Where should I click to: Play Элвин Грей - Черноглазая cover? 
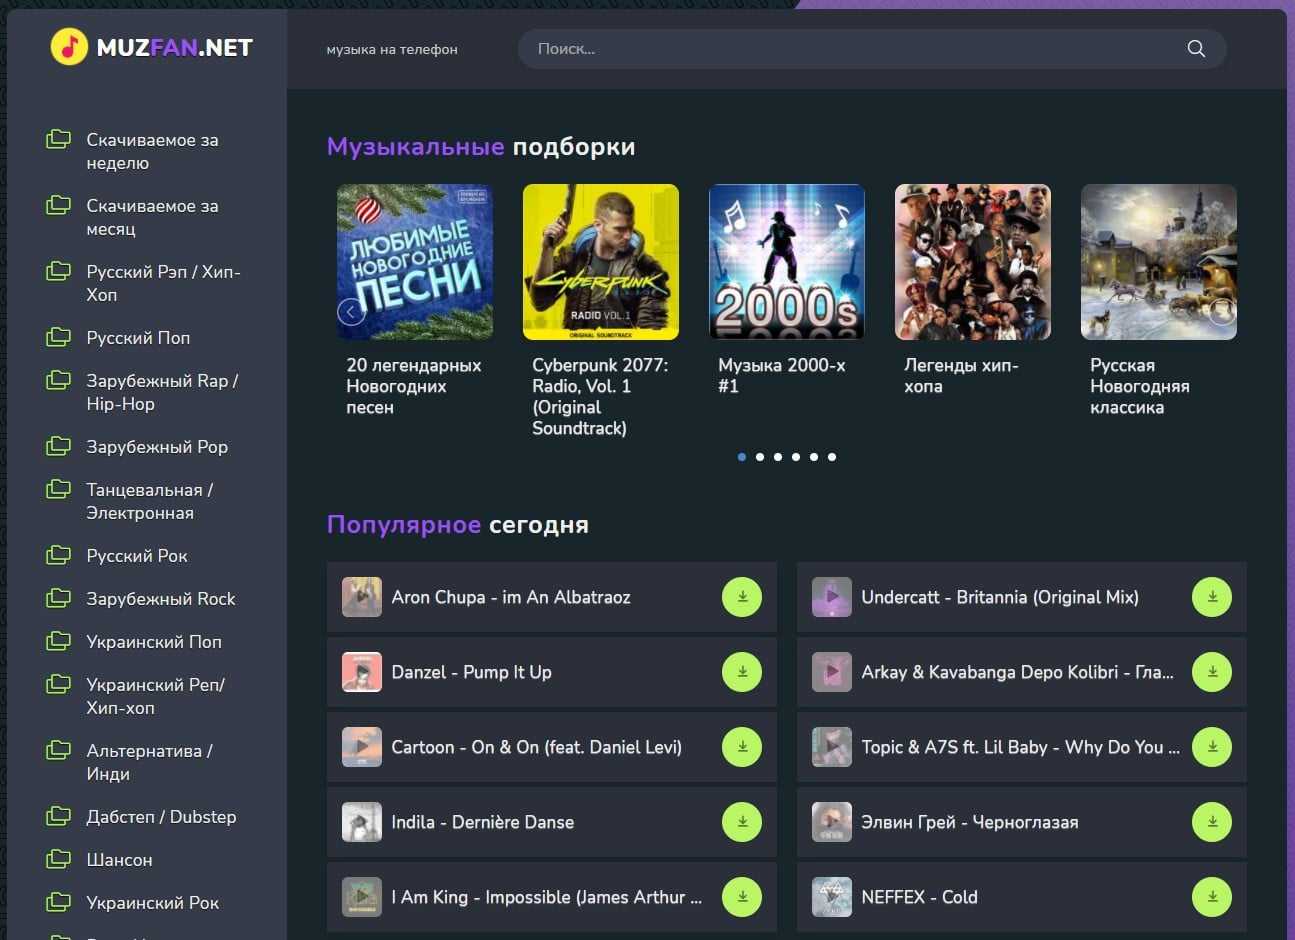832,822
